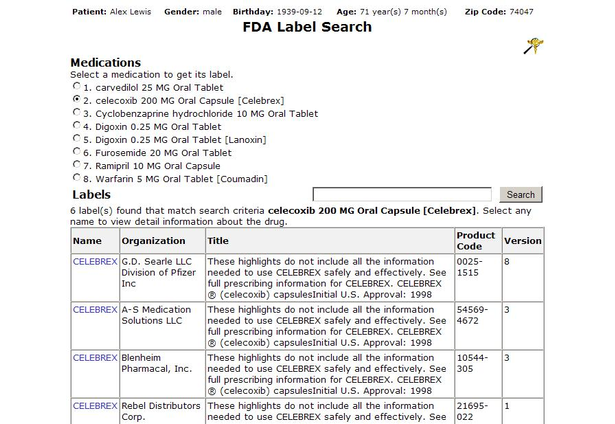Open CELEBREX label from Rebel Distributors Corp.

pos(95,406)
